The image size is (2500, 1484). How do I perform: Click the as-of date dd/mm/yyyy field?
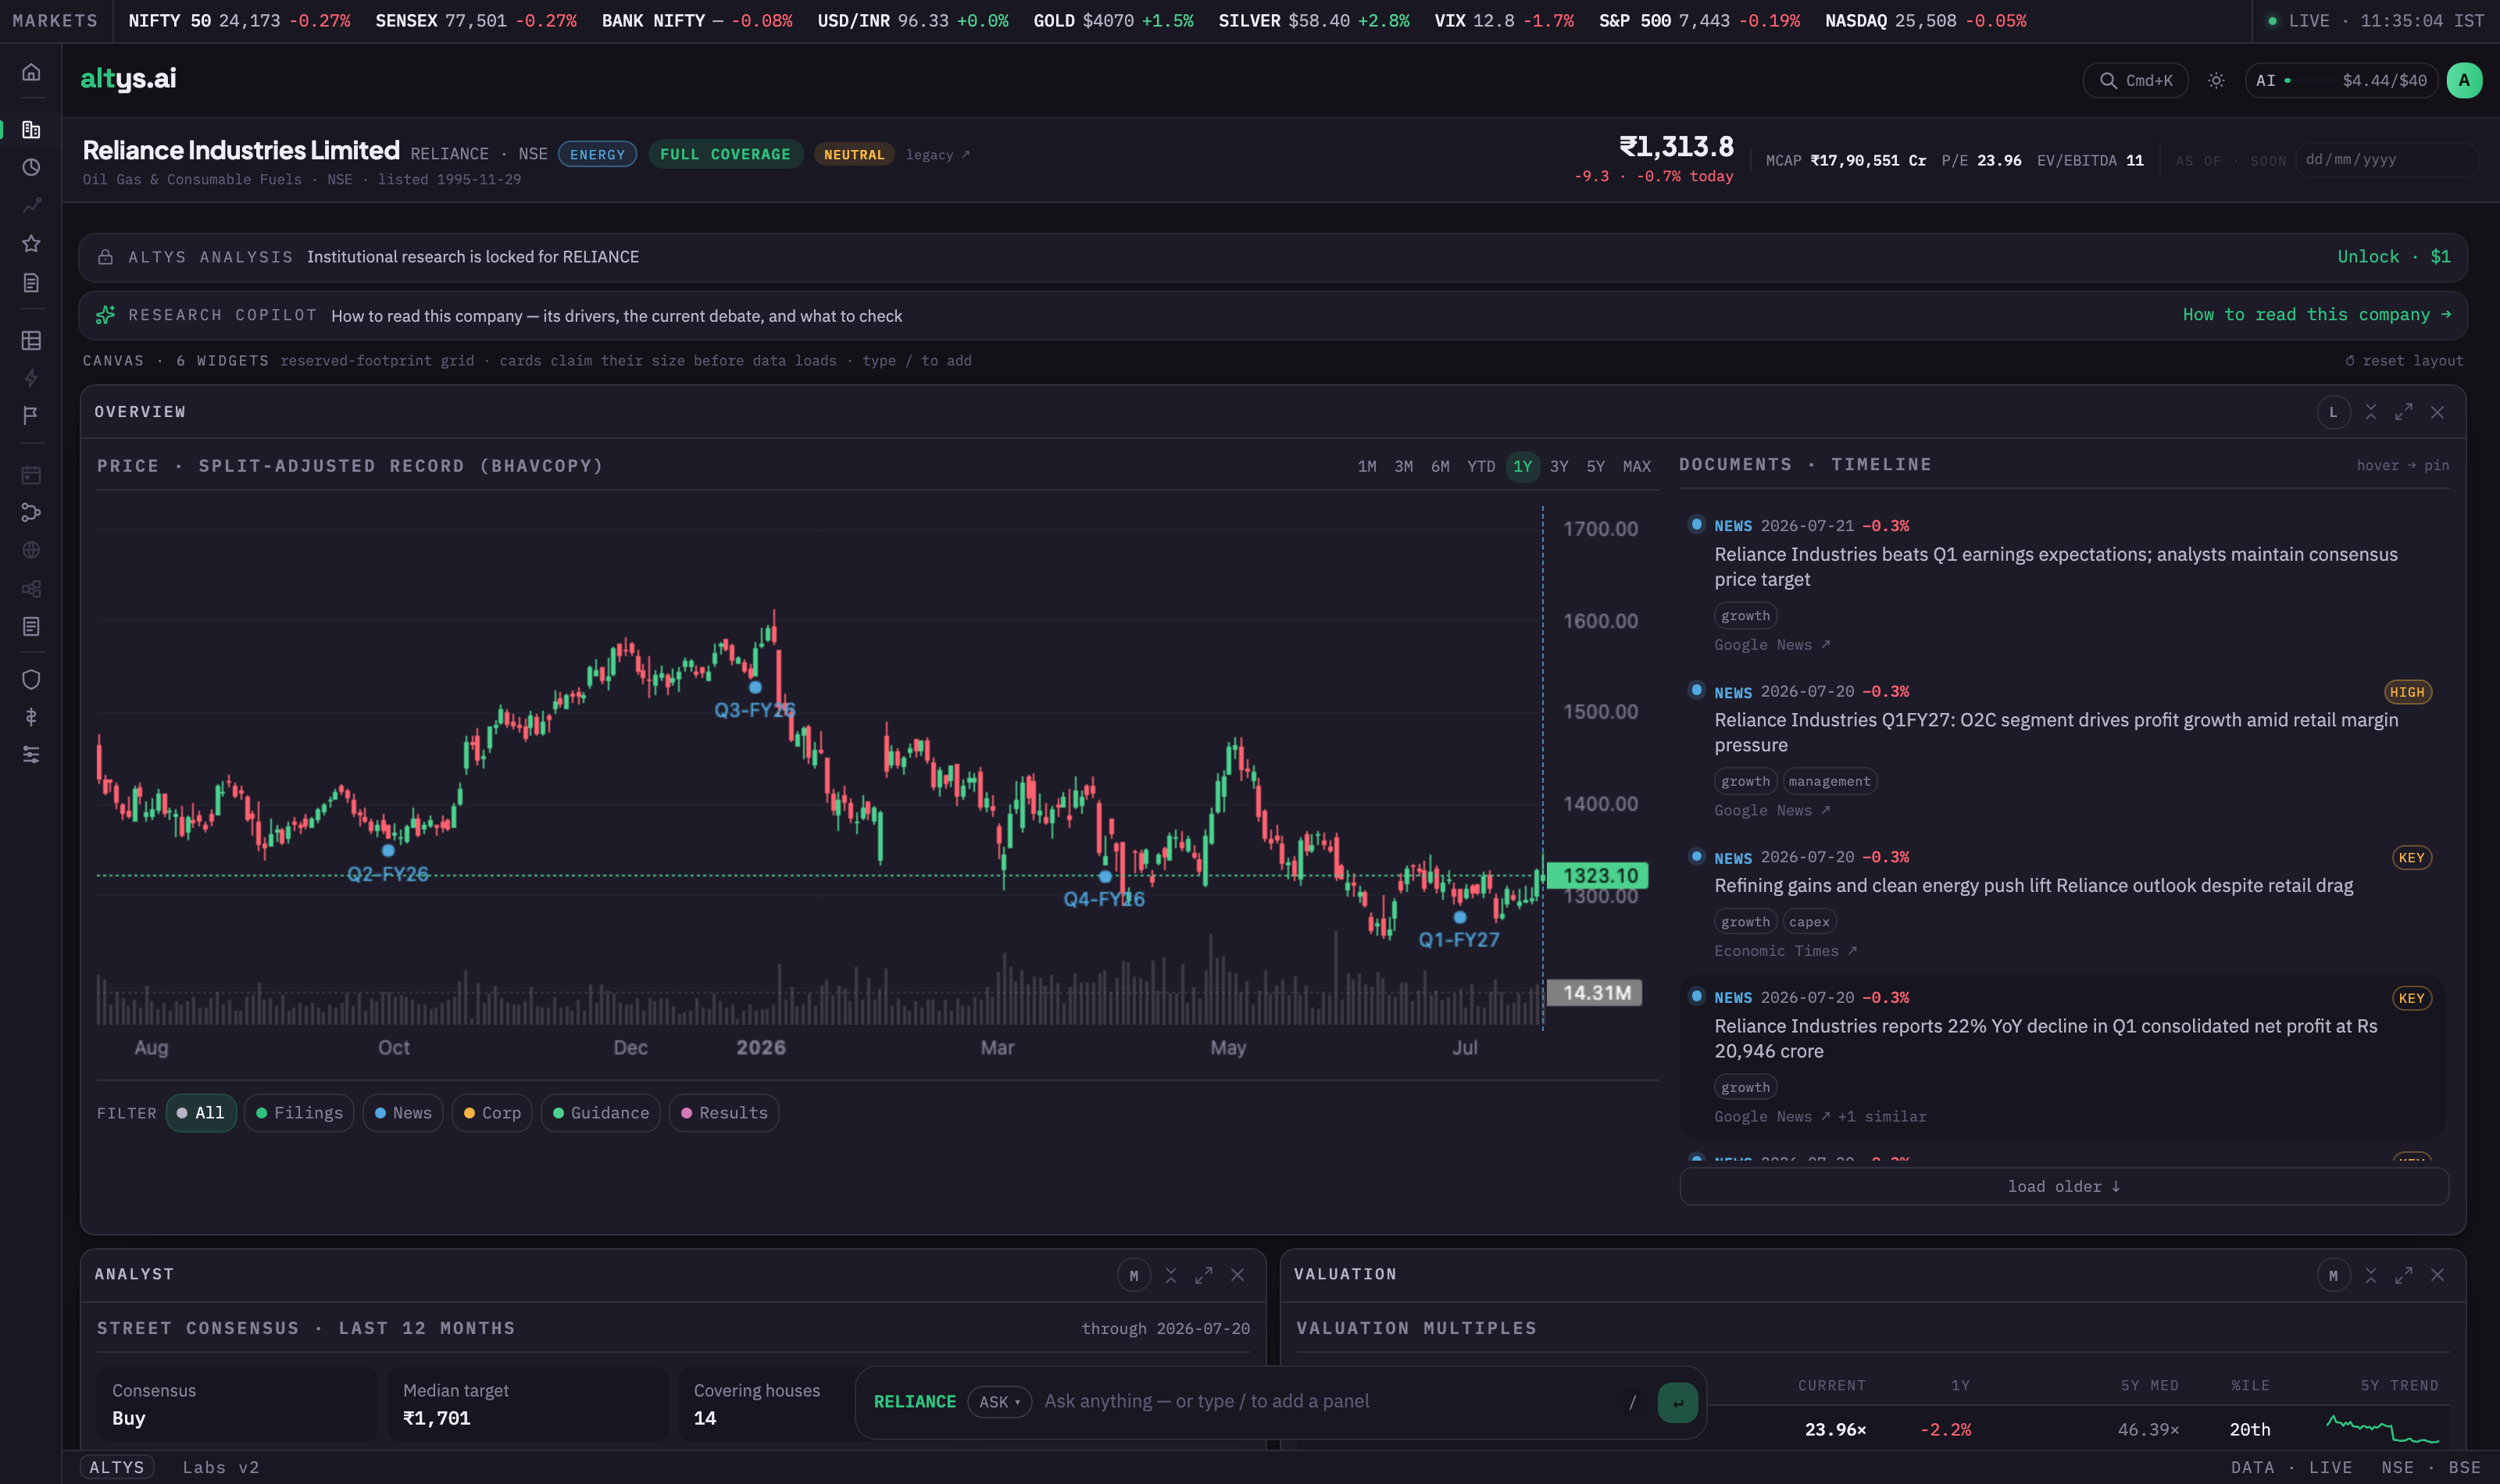click(x=2386, y=160)
